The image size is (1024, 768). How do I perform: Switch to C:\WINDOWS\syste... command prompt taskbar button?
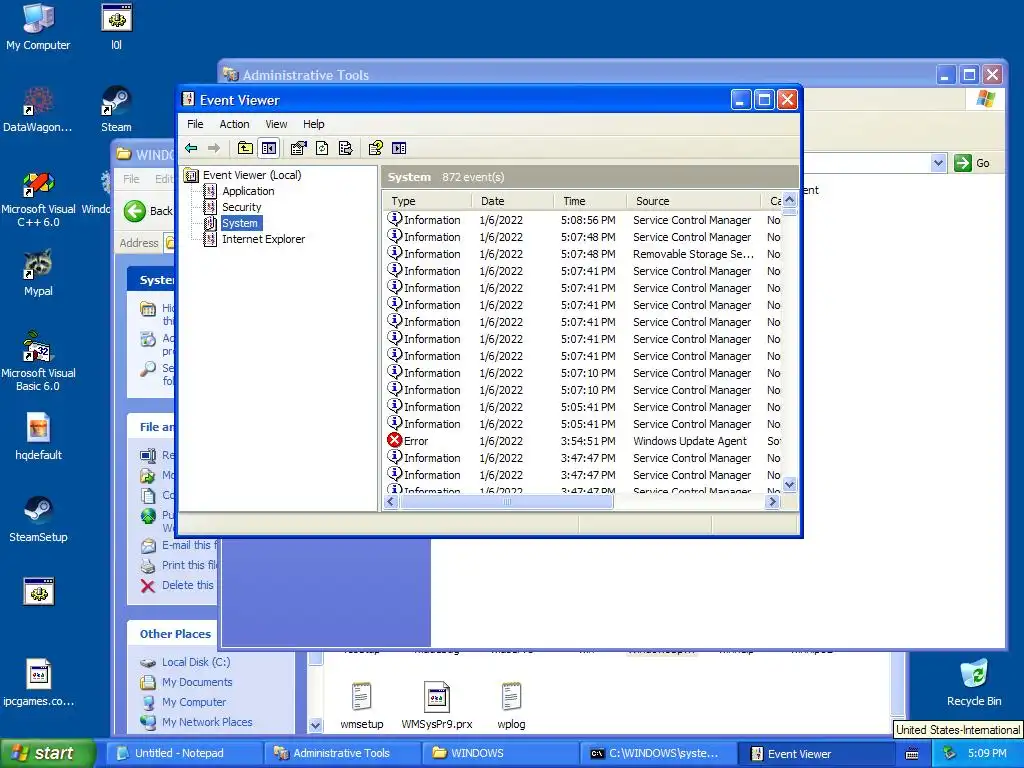pos(658,753)
